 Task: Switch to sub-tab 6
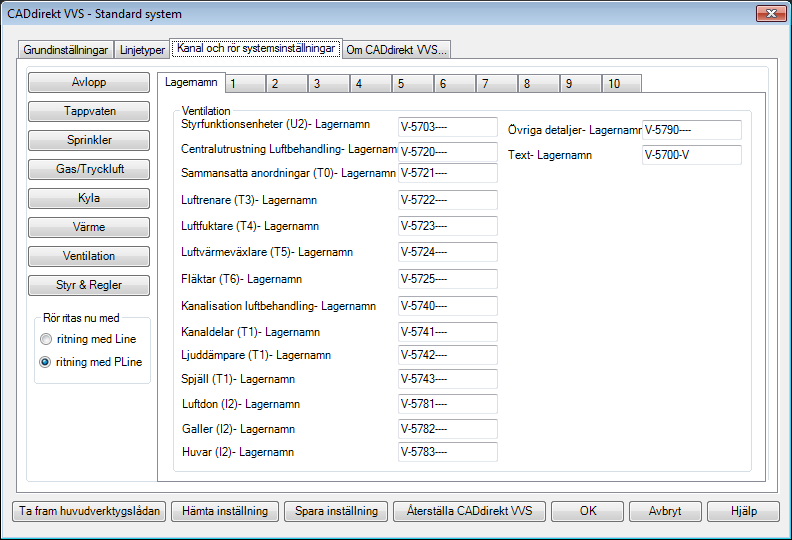(455, 84)
